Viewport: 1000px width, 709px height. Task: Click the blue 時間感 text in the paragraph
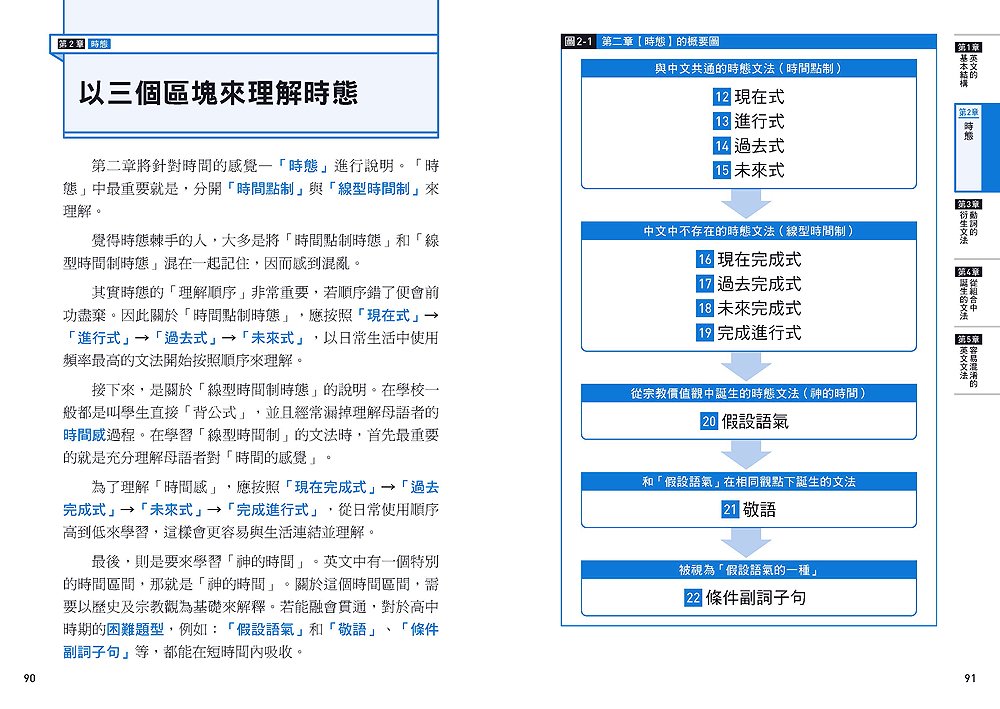(x=85, y=435)
